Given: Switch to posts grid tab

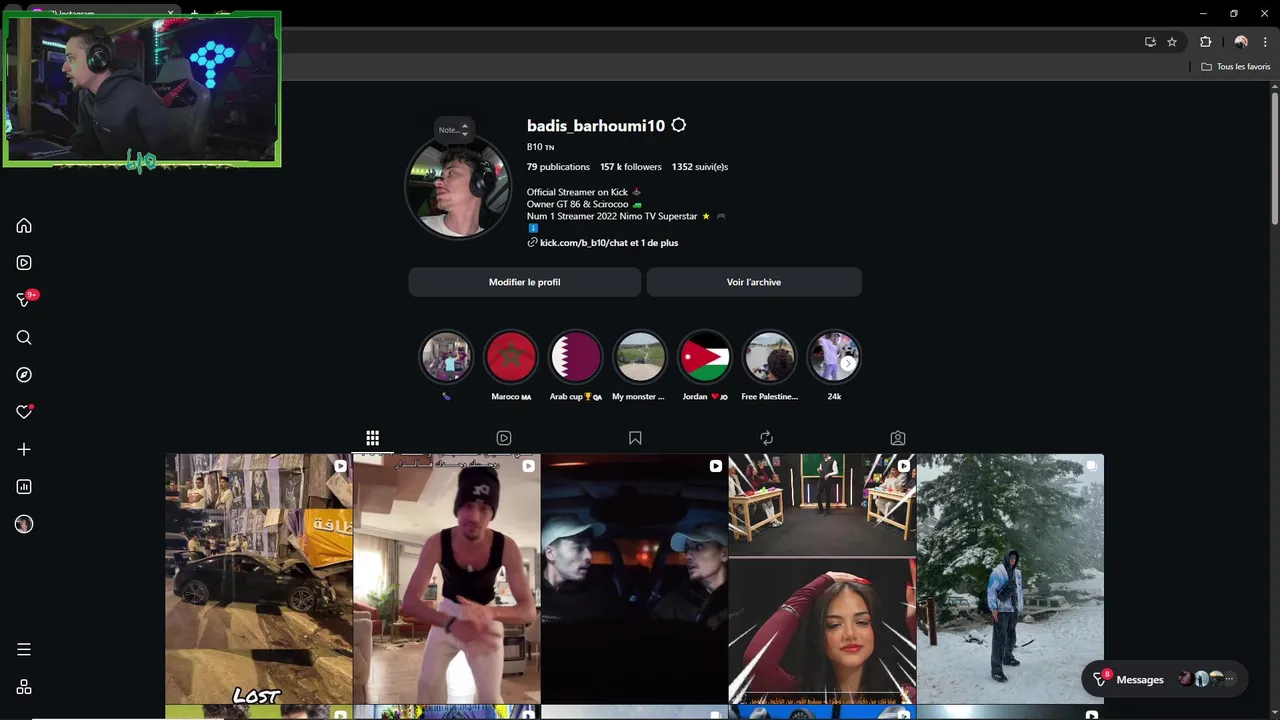Looking at the screenshot, I should tap(372, 438).
